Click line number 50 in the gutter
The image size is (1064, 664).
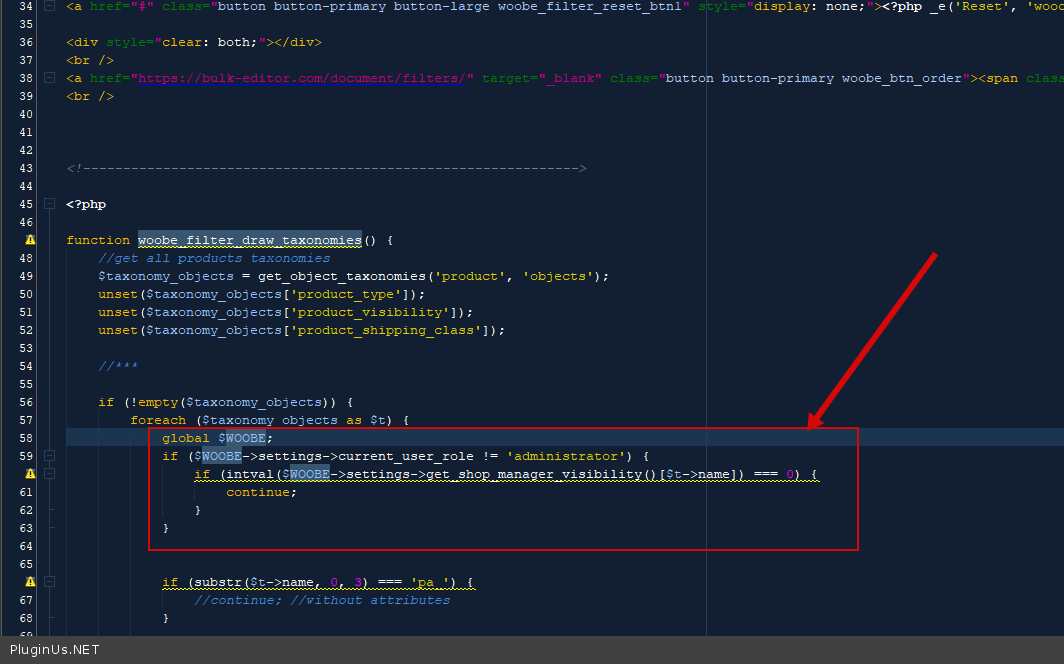tap(25, 294)
